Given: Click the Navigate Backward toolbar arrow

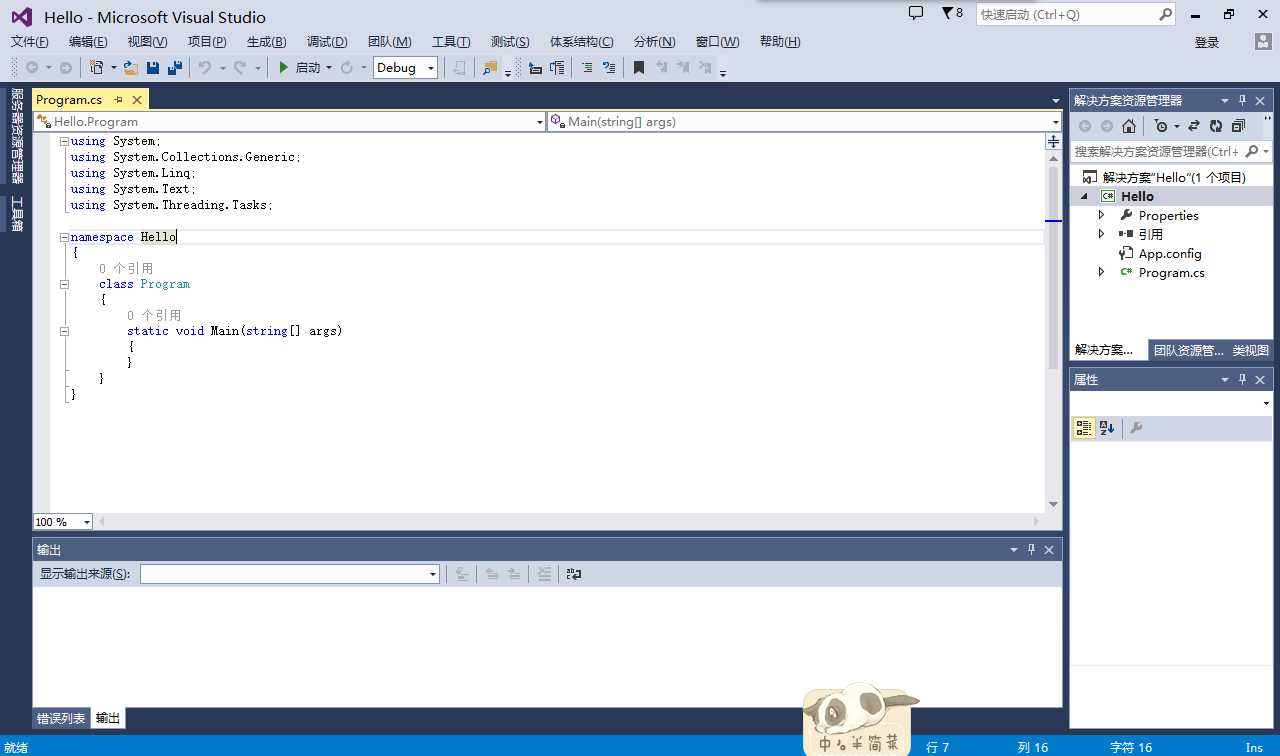Looking at the screenshot, I should (x=32, y=67).
